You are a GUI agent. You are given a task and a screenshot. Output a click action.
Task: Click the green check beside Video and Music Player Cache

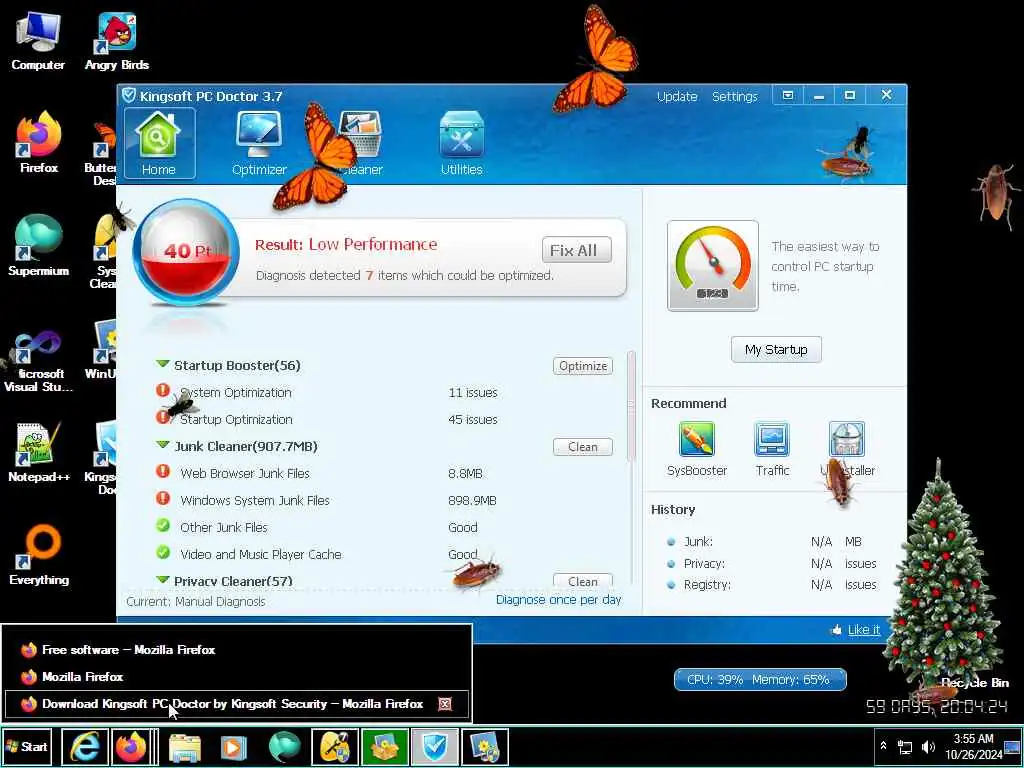click(163, 552)
